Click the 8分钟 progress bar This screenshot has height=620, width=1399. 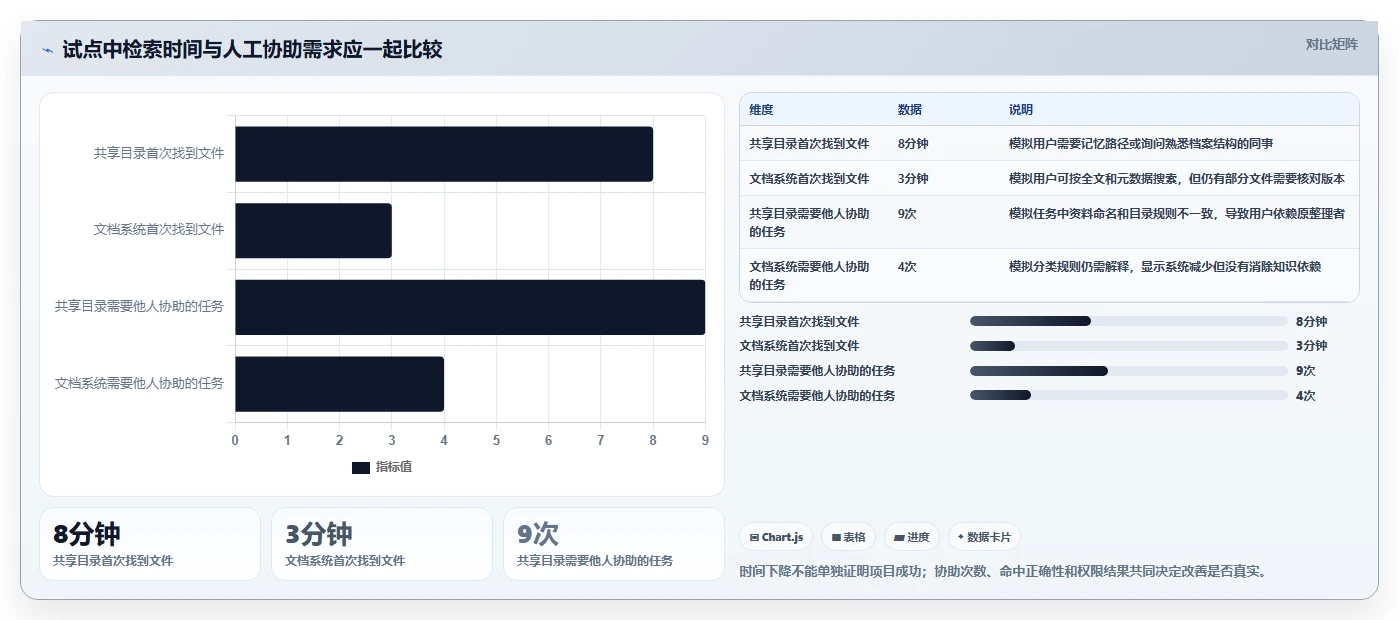pos(1129,321)
